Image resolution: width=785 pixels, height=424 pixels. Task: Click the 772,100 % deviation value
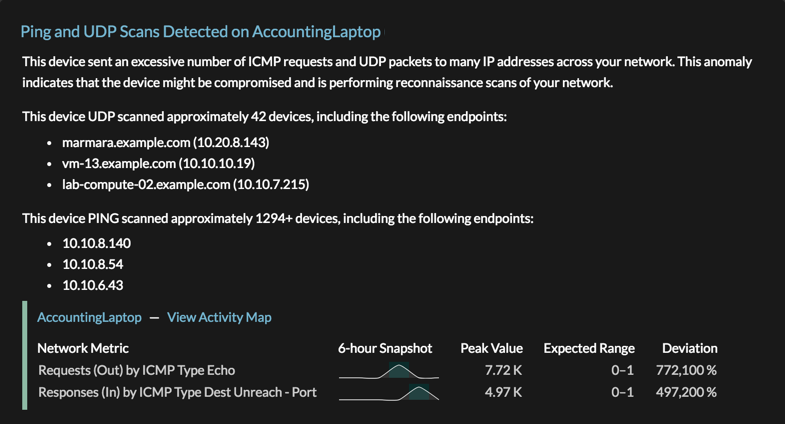686,370
